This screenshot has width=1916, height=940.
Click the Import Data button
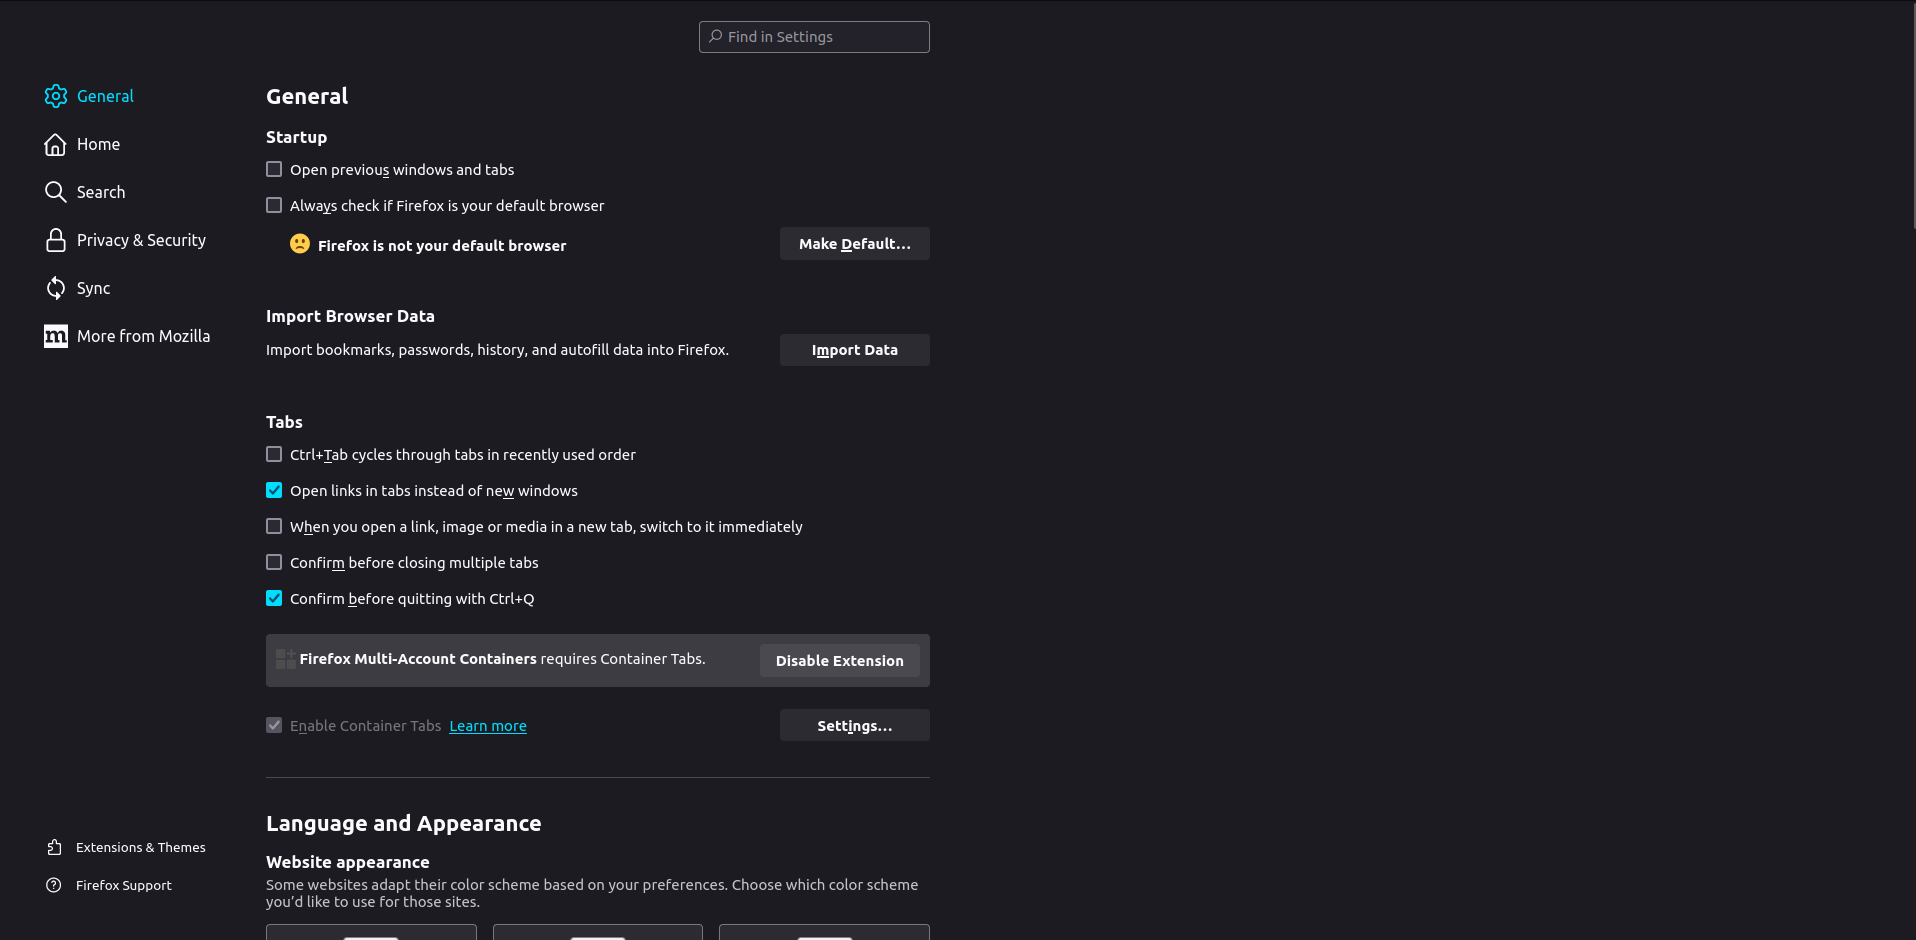[855, 350]
